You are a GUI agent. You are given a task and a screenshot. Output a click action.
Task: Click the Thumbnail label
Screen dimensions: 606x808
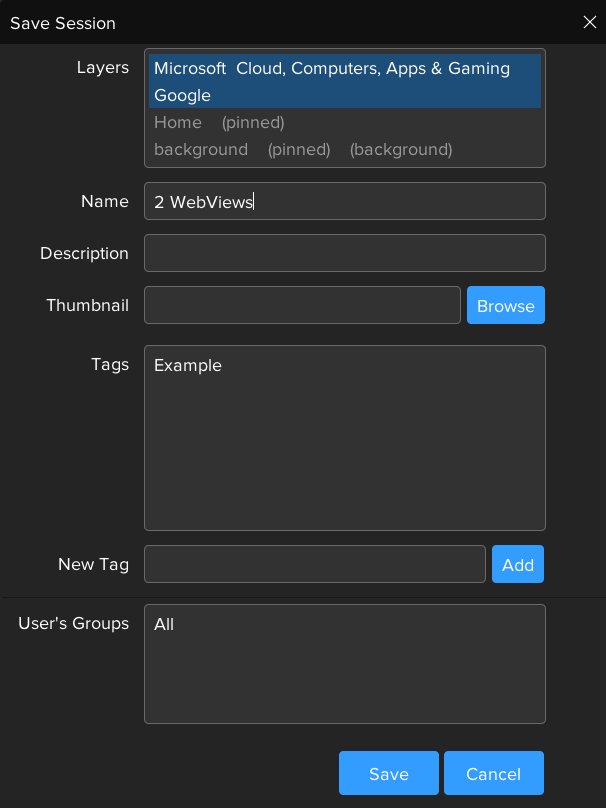click(87, 306)
